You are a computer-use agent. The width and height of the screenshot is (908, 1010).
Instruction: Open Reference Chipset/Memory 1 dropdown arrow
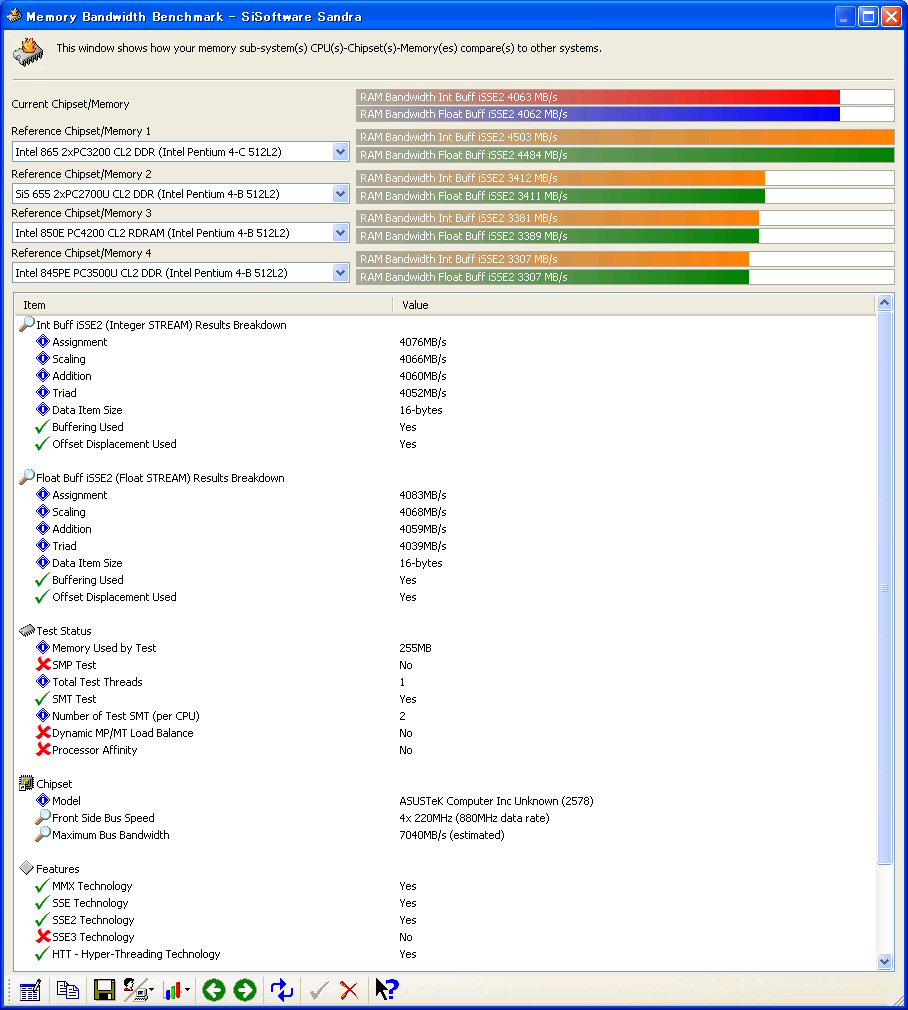point(341,152)
